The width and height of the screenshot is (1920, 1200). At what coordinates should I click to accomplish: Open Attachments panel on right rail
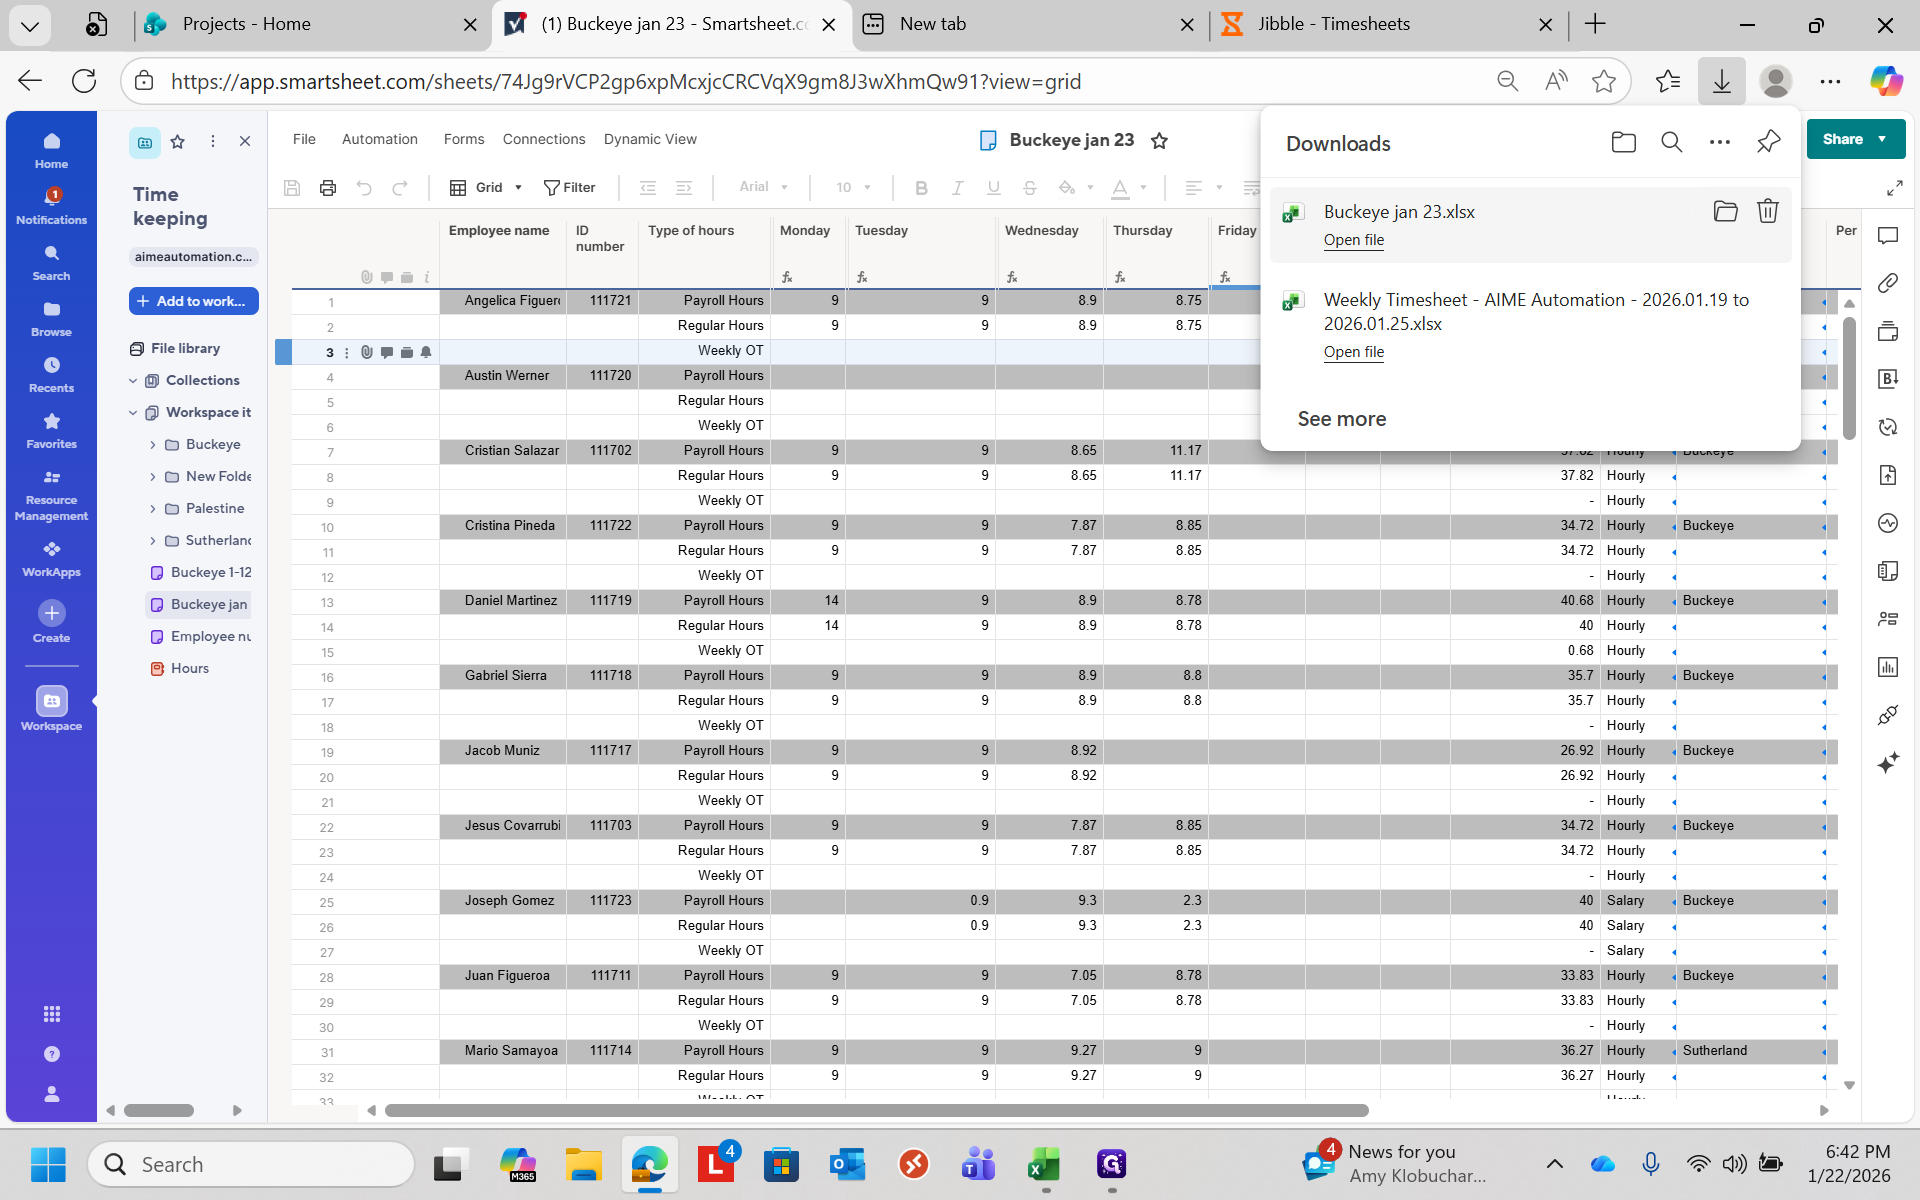1887,283
